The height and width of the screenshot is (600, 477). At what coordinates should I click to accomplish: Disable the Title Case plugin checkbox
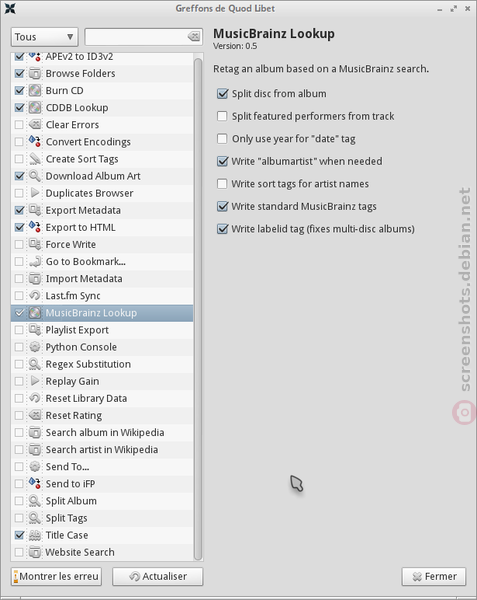(19, 535)
